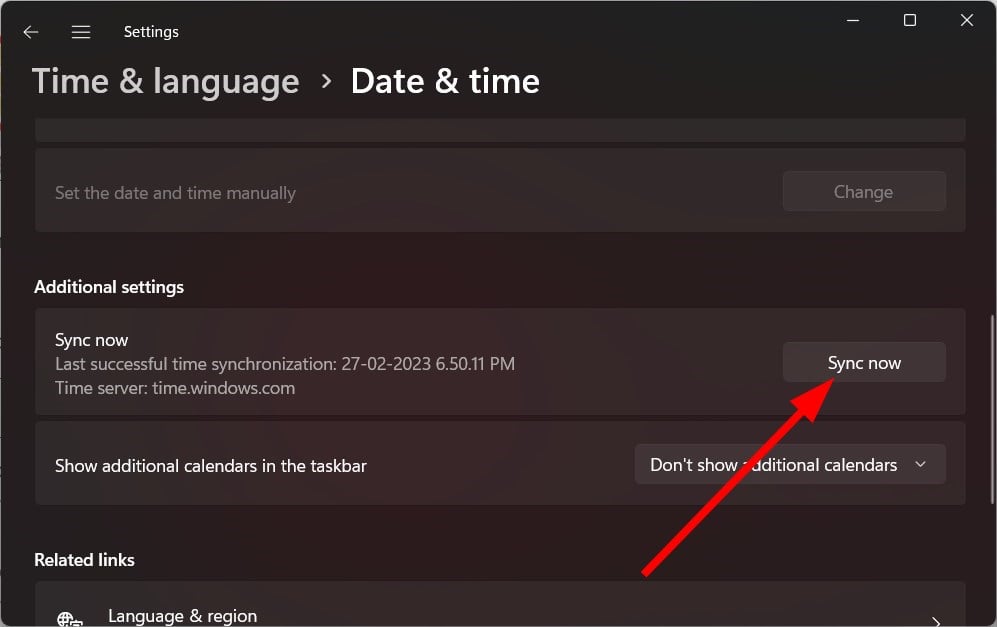Click the Sync now button
This screenshot has width=997, height=627.
point(864,362)
